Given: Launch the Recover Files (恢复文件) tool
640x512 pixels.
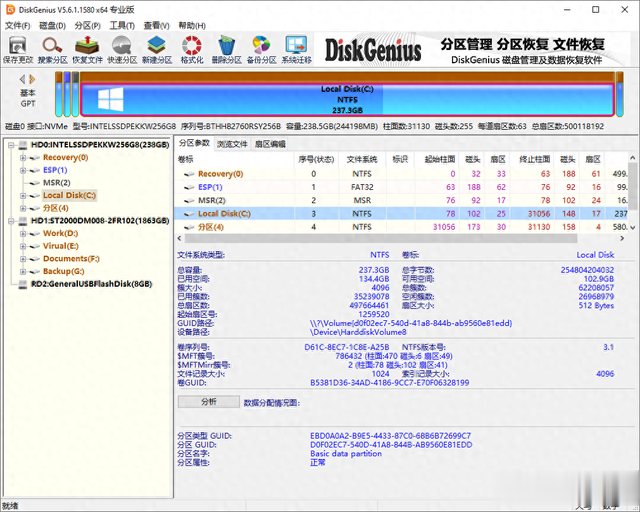Looking at the screenshot, I should pos(87,49).
